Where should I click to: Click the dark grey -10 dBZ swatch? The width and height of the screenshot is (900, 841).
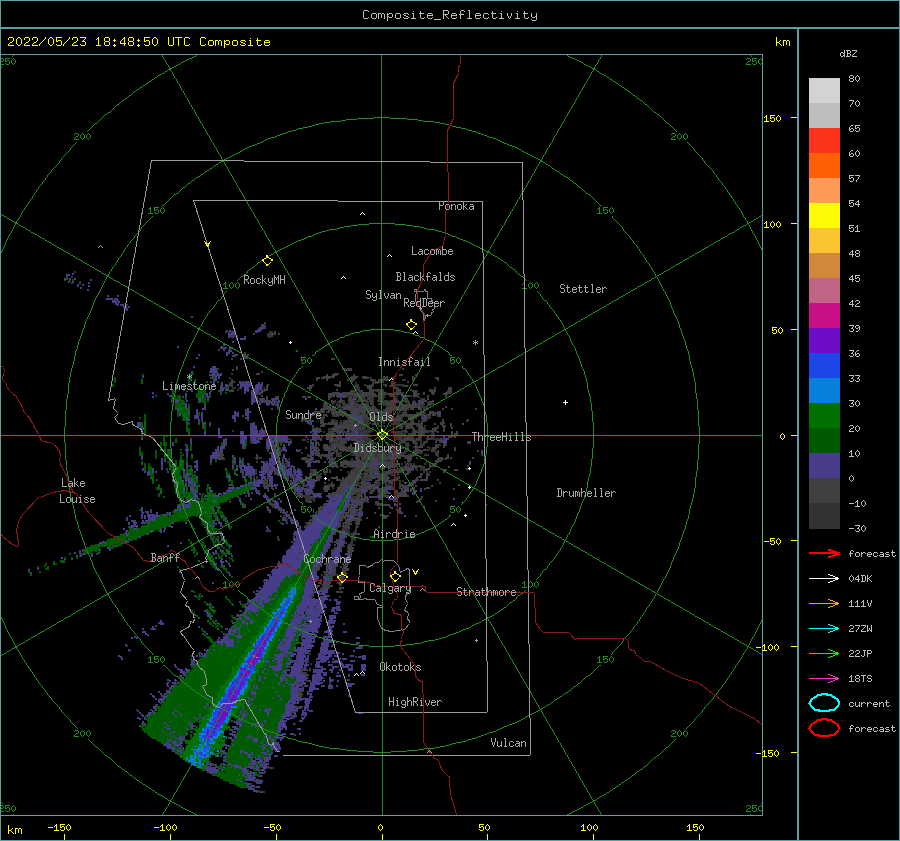824,491
